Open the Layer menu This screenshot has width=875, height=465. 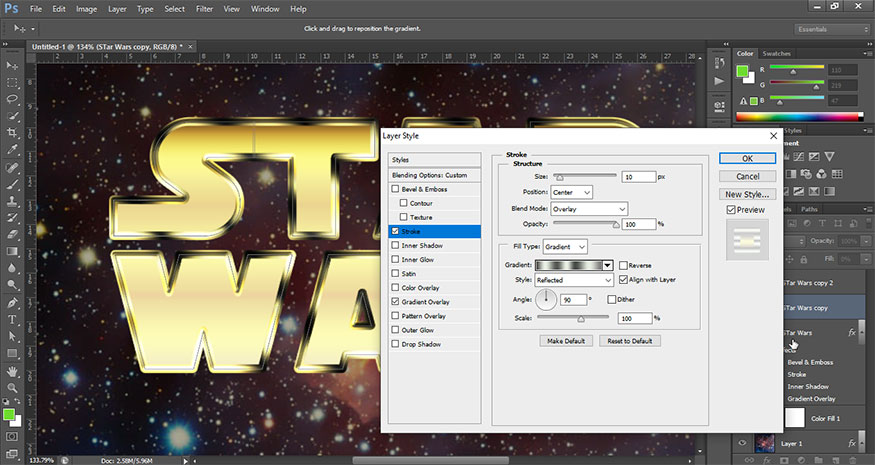coord(117,9)
